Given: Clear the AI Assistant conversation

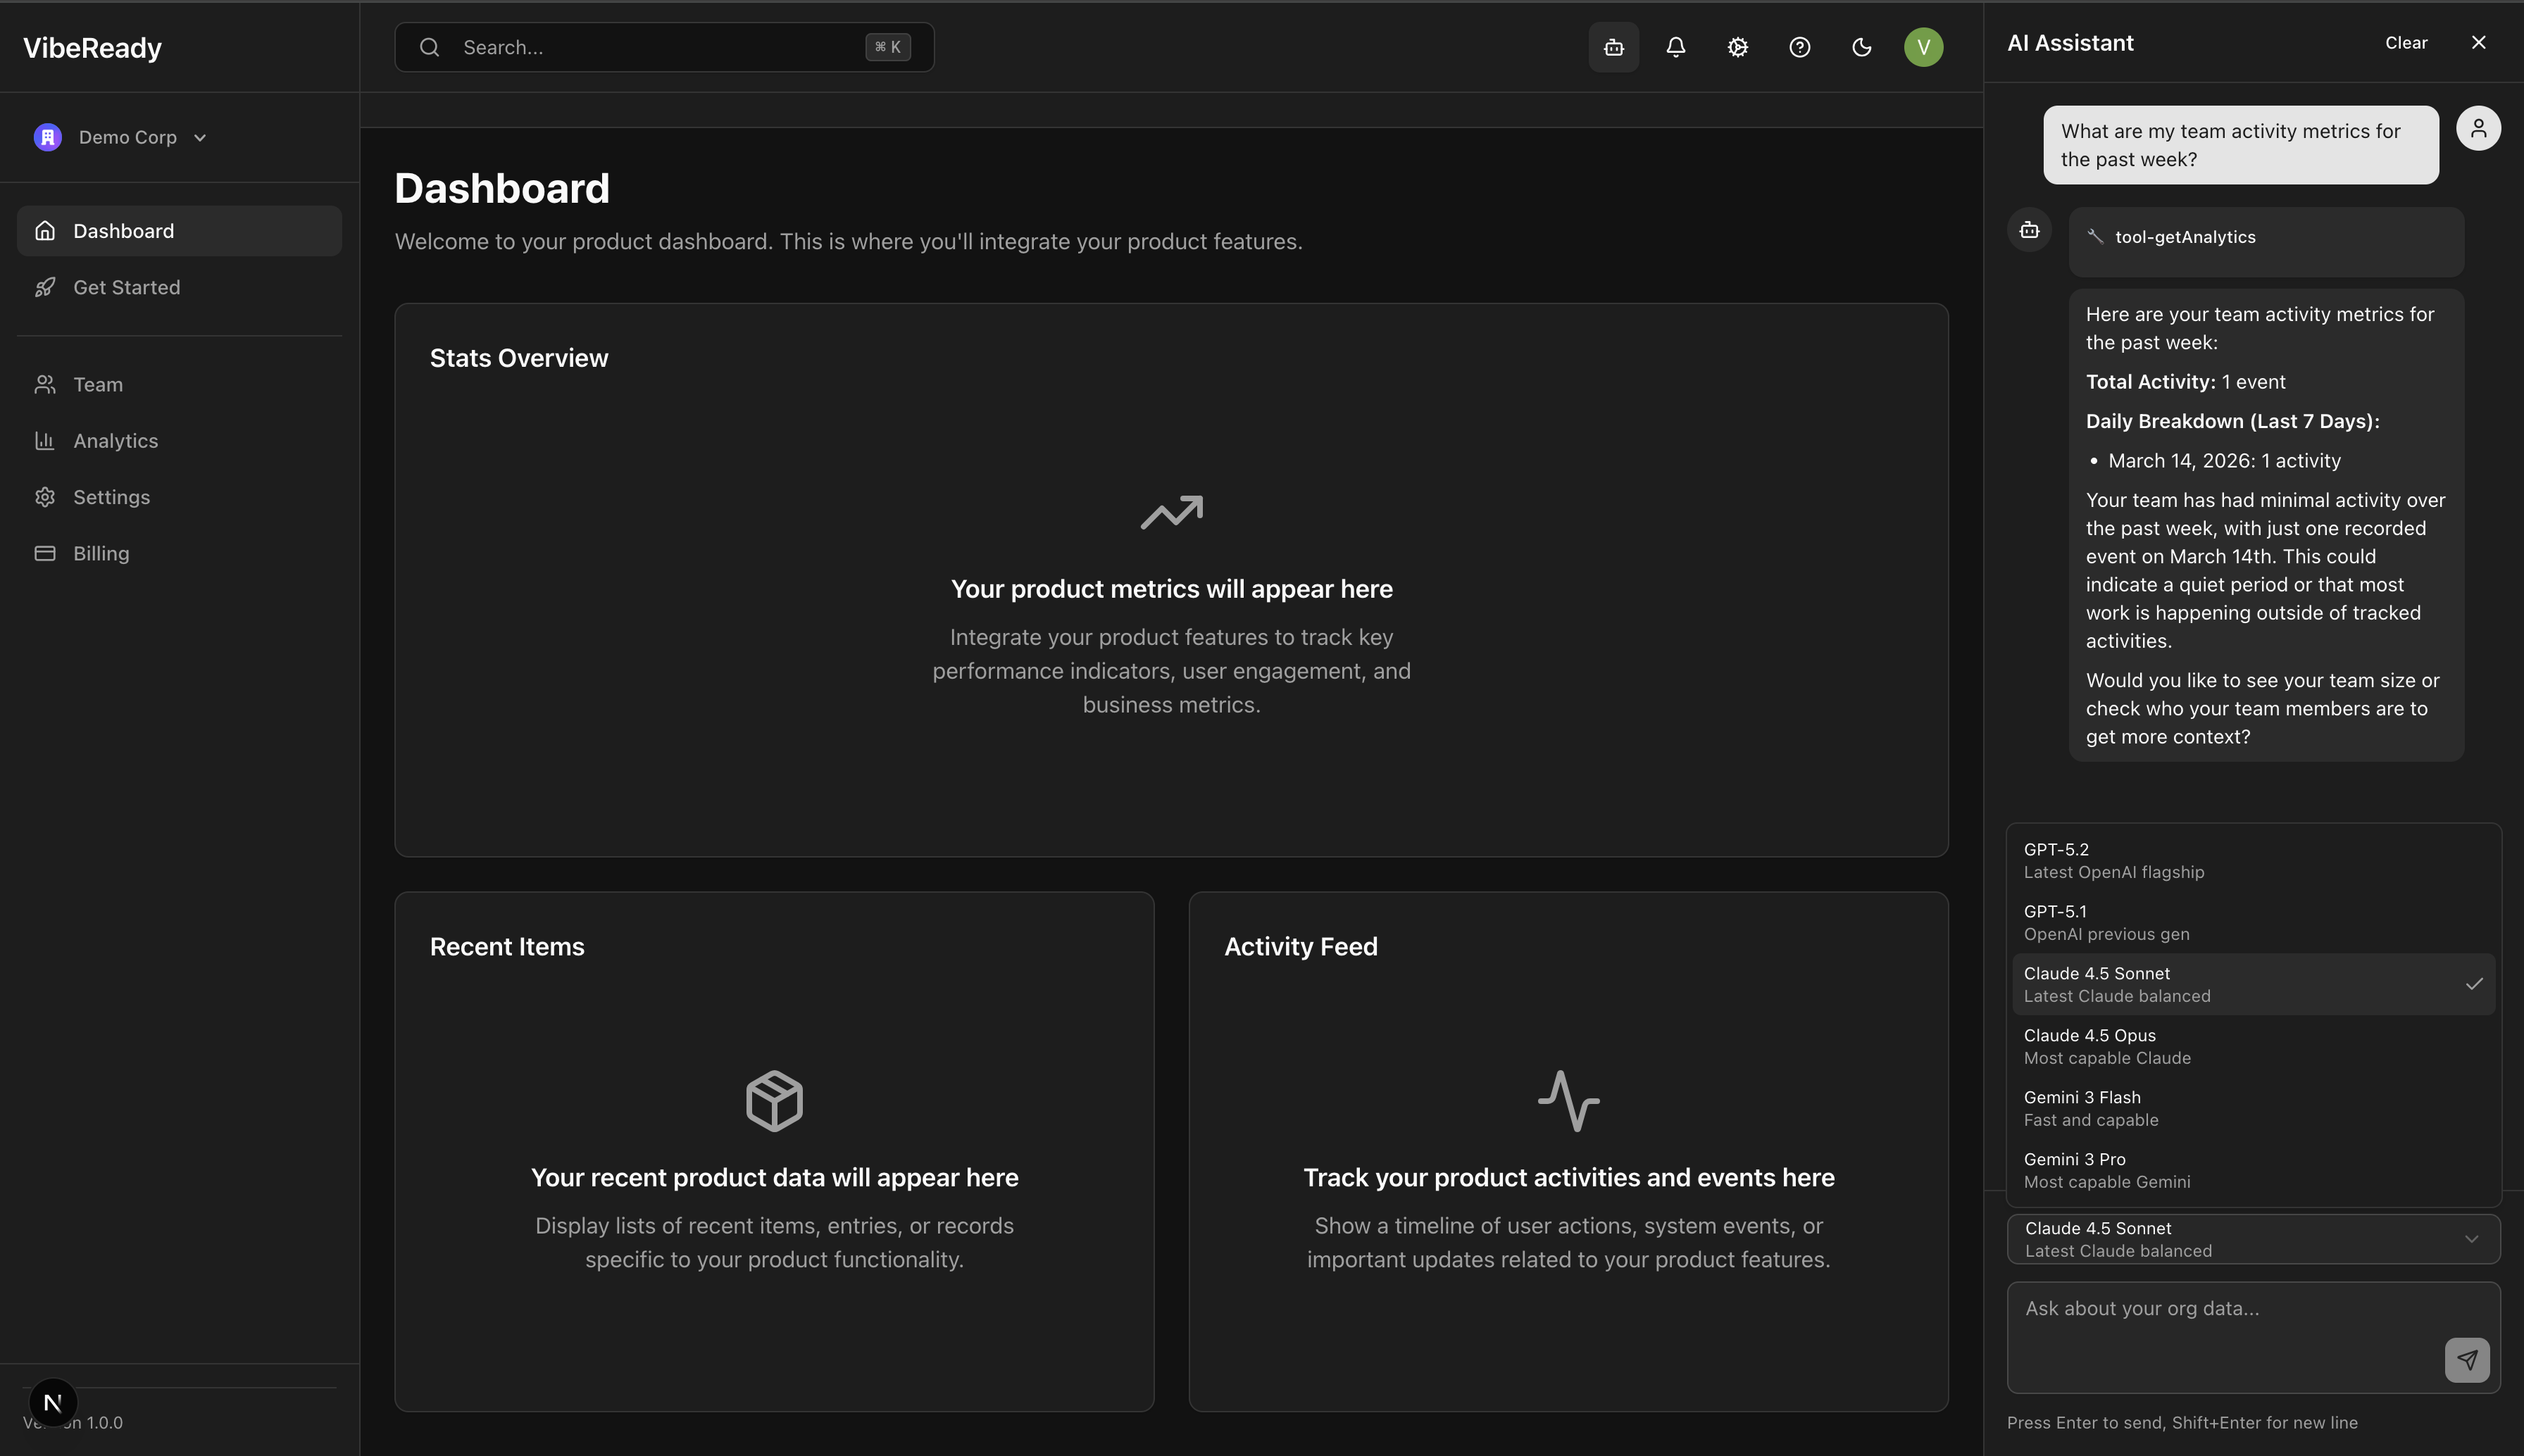Looking at the screenshot, I should click(x=2405, y=42).
